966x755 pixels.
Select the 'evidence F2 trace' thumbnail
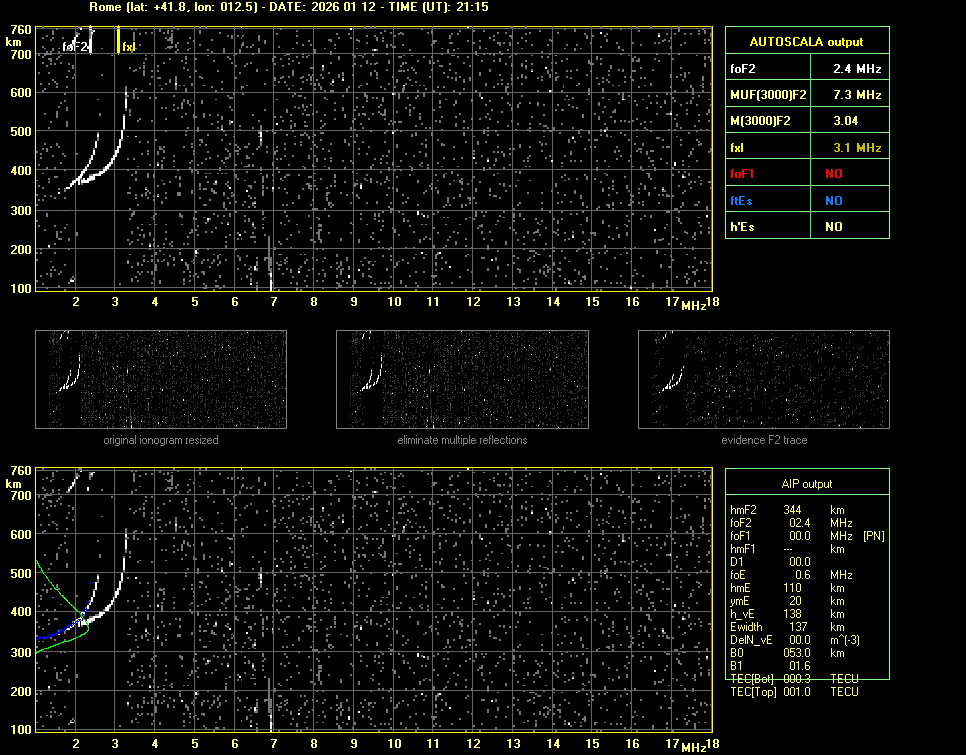(x=764, y=380)
